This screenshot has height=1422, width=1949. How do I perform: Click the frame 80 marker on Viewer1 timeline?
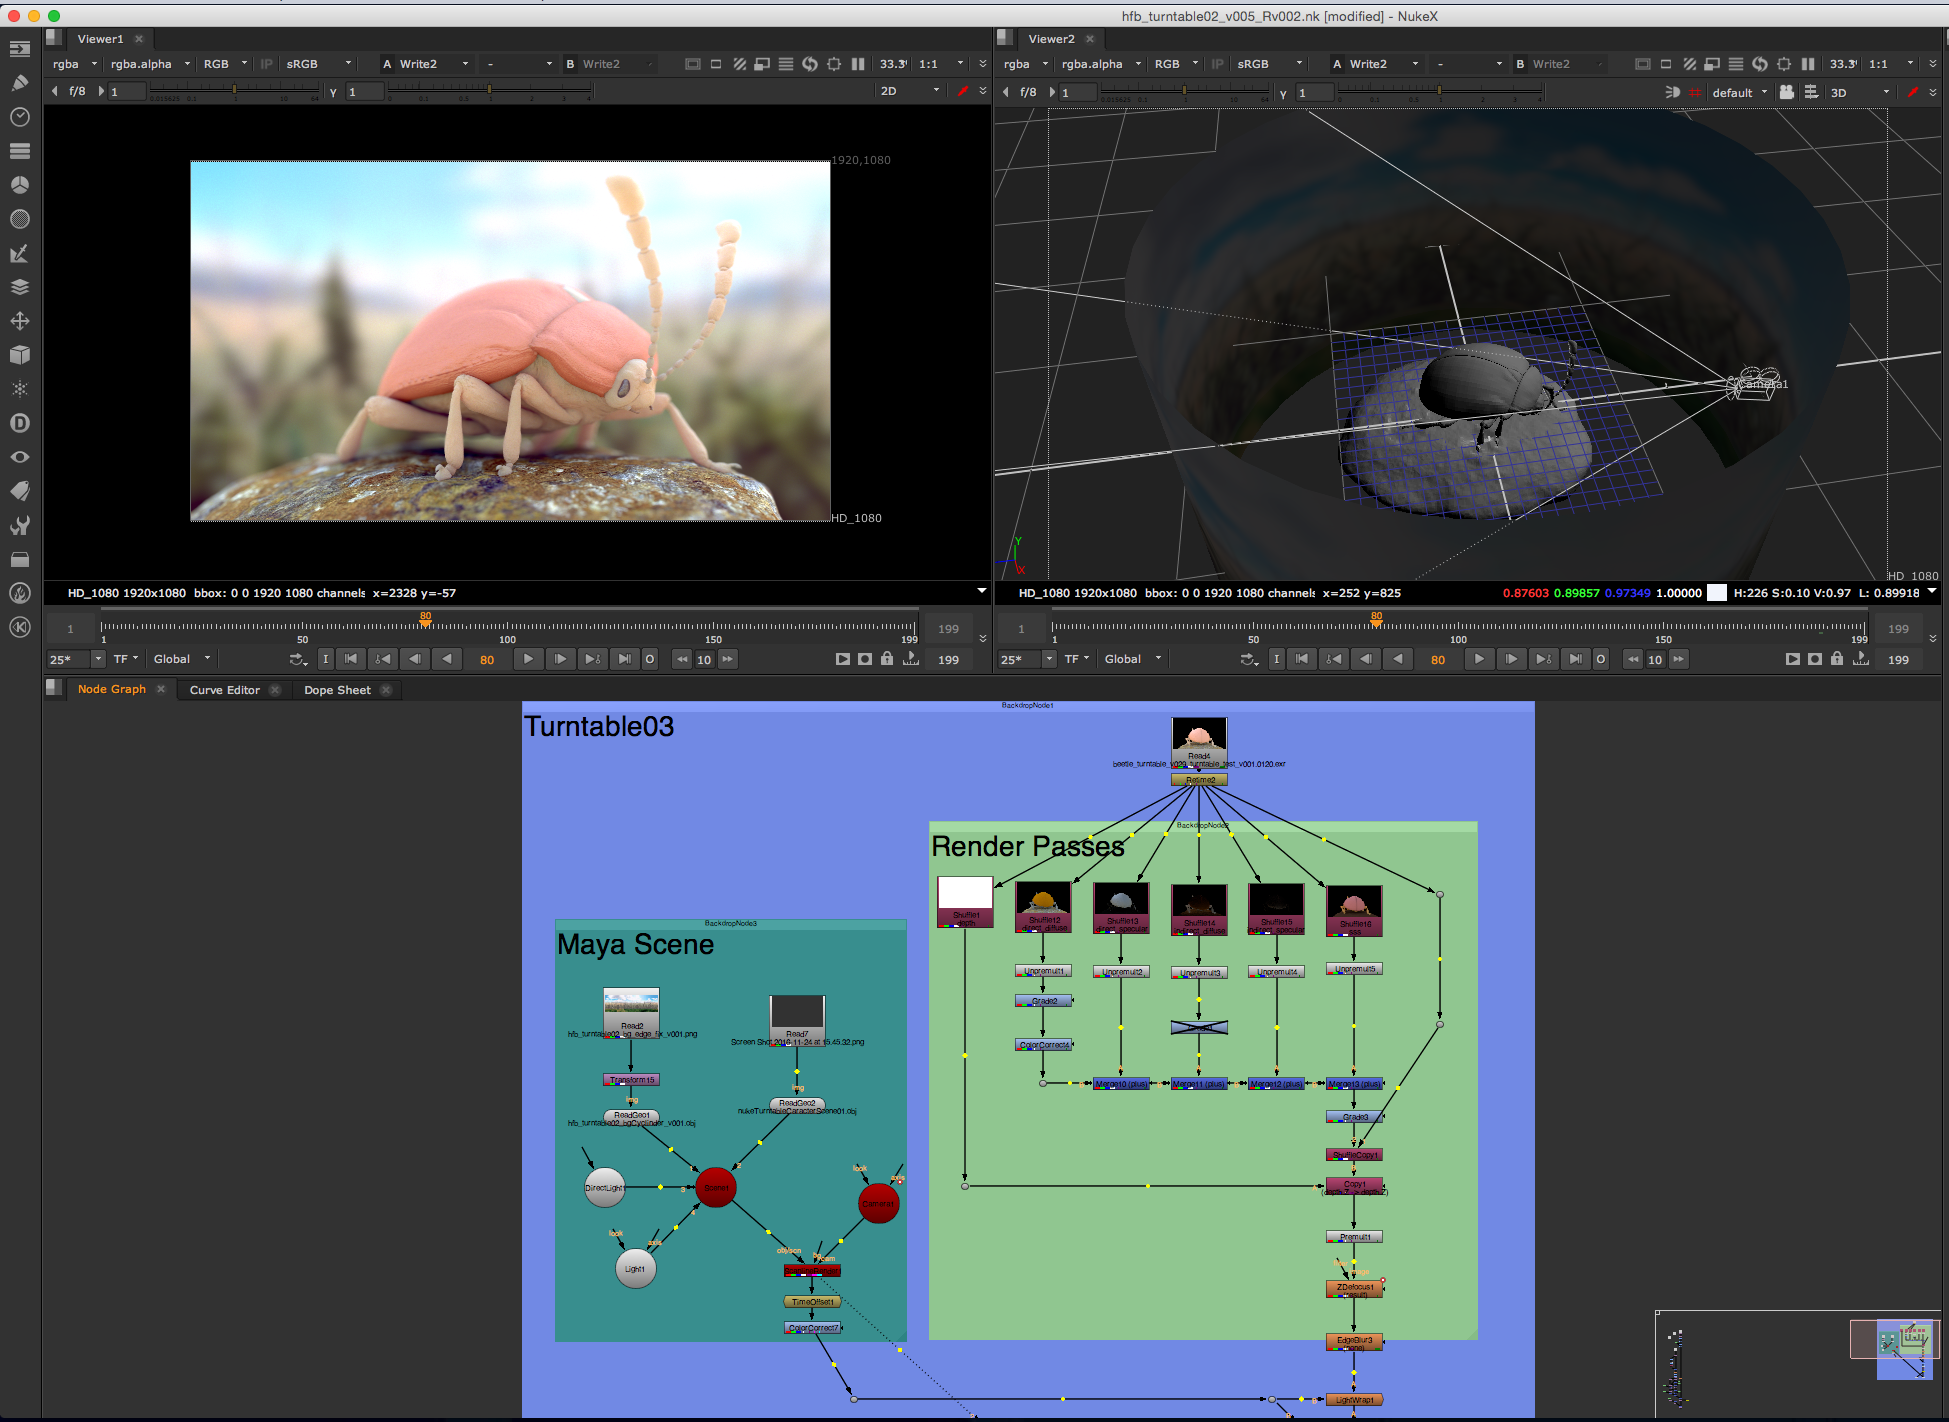(x=425, y=621)
